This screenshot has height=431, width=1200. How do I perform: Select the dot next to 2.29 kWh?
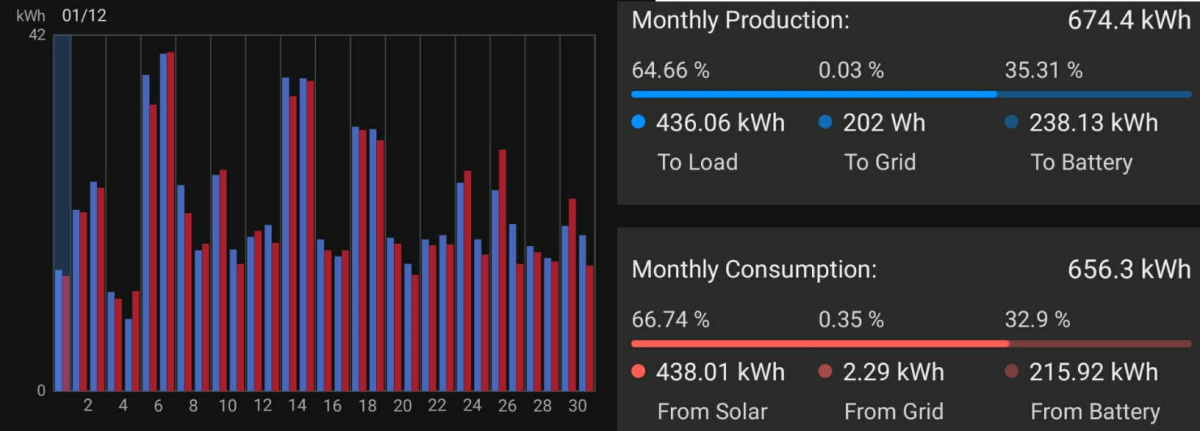pyautogui.click(x=825, y=372)
